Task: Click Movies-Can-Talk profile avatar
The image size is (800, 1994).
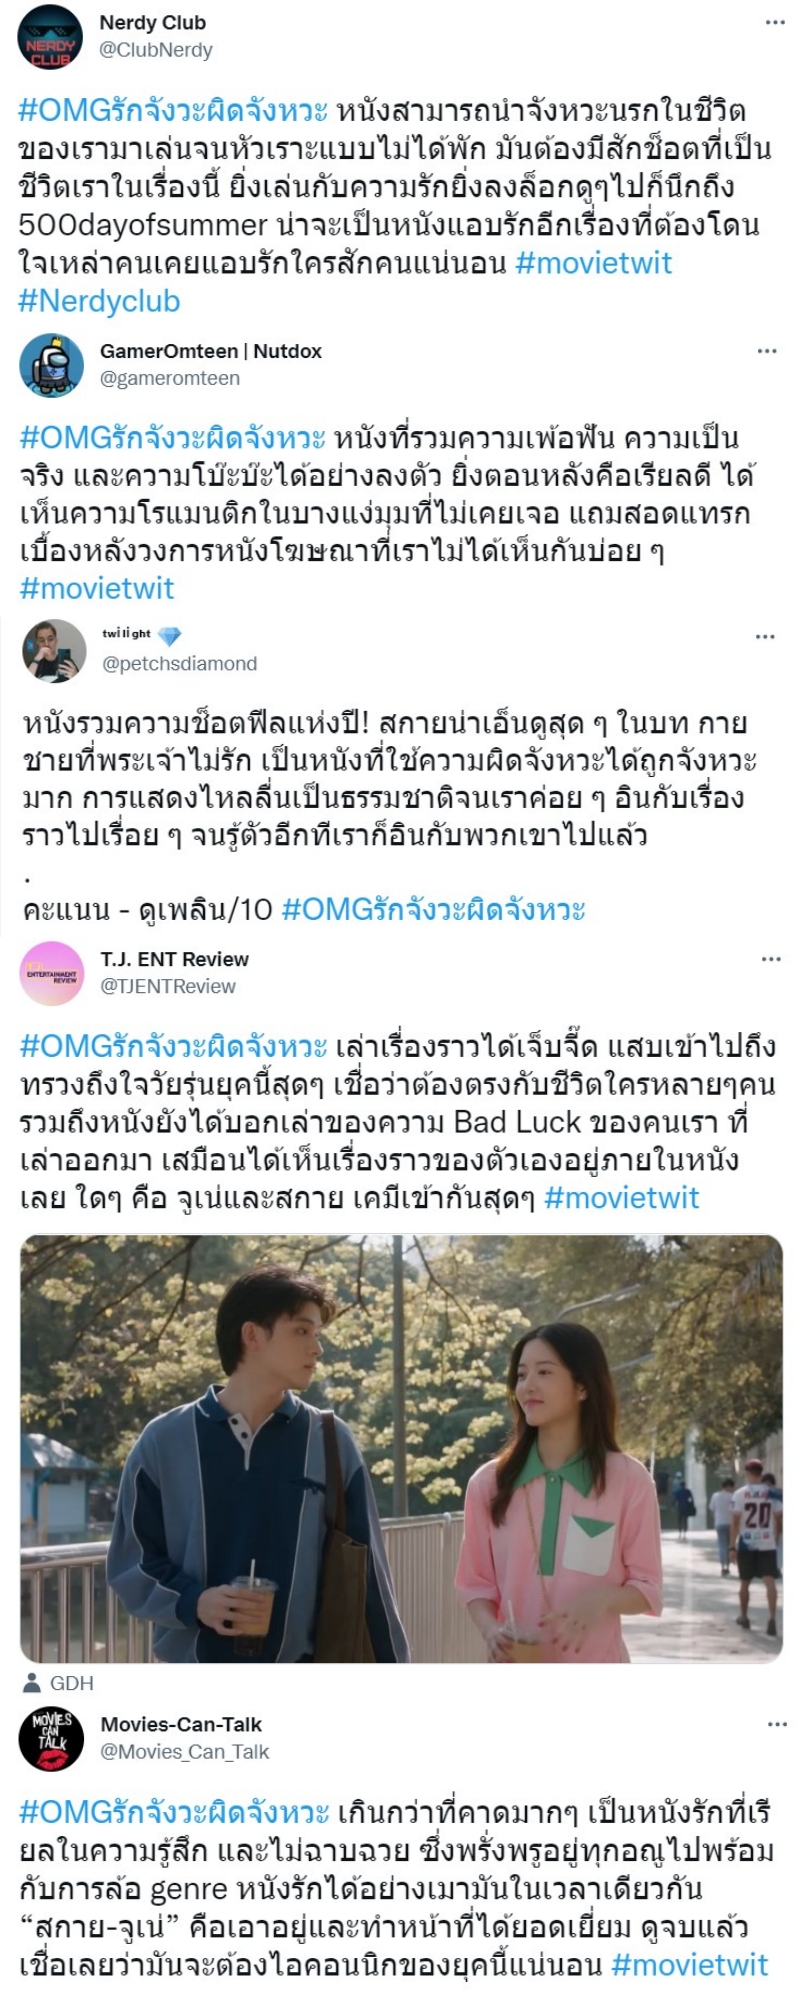Action: click(x=51, y=1739)
